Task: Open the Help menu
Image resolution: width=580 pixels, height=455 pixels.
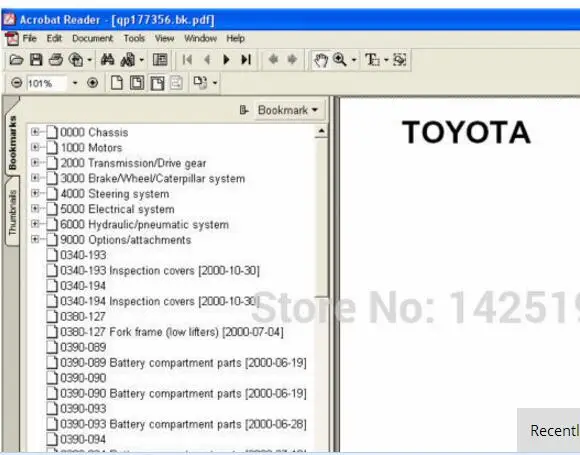Action: pos(235,38)
